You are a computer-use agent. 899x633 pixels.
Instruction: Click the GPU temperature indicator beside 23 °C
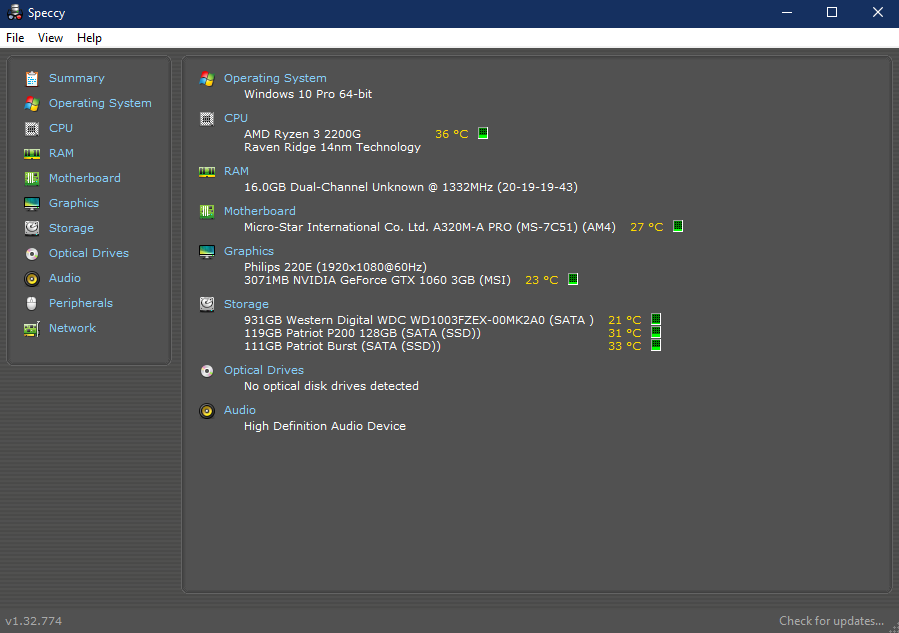[573, 280]
